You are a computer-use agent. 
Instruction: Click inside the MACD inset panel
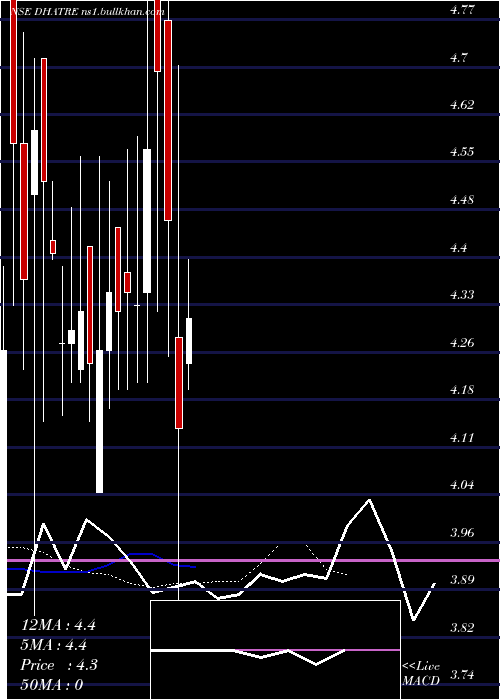click(x=275, y=650)
